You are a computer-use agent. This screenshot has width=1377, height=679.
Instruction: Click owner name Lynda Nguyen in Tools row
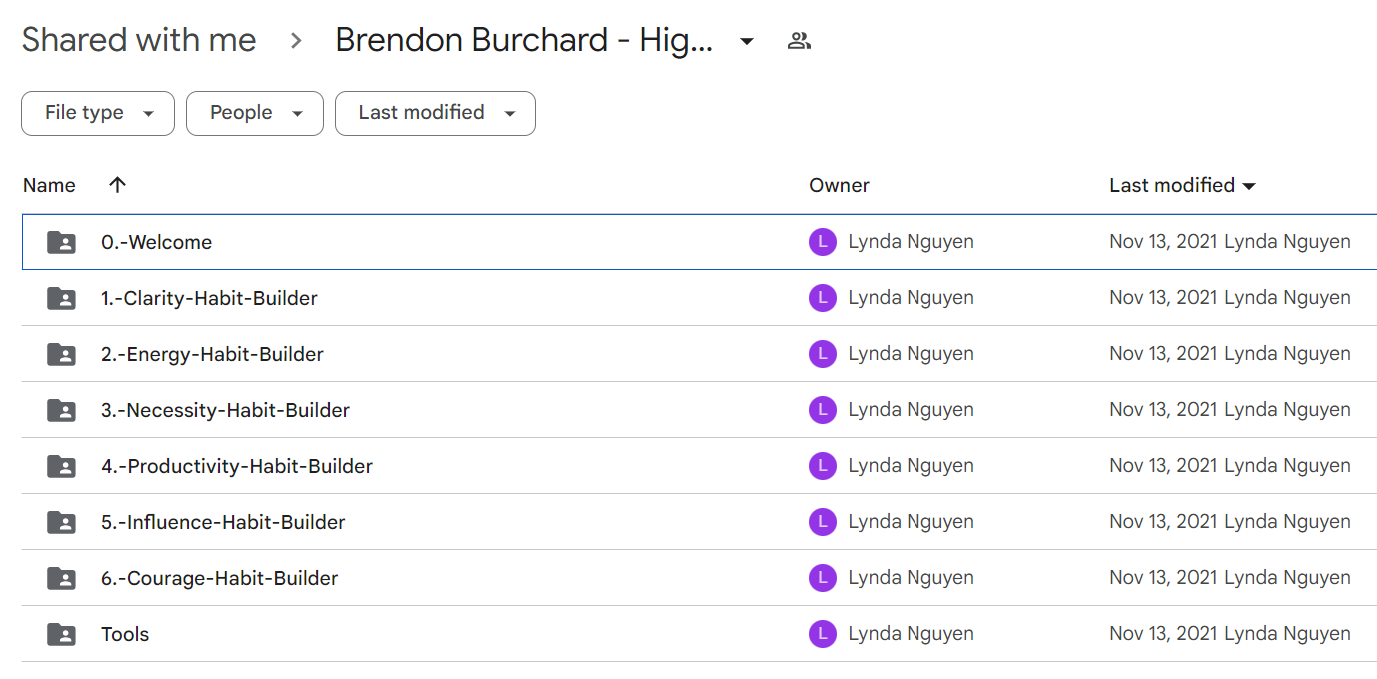pyautogui.click(x=911, y=634)
